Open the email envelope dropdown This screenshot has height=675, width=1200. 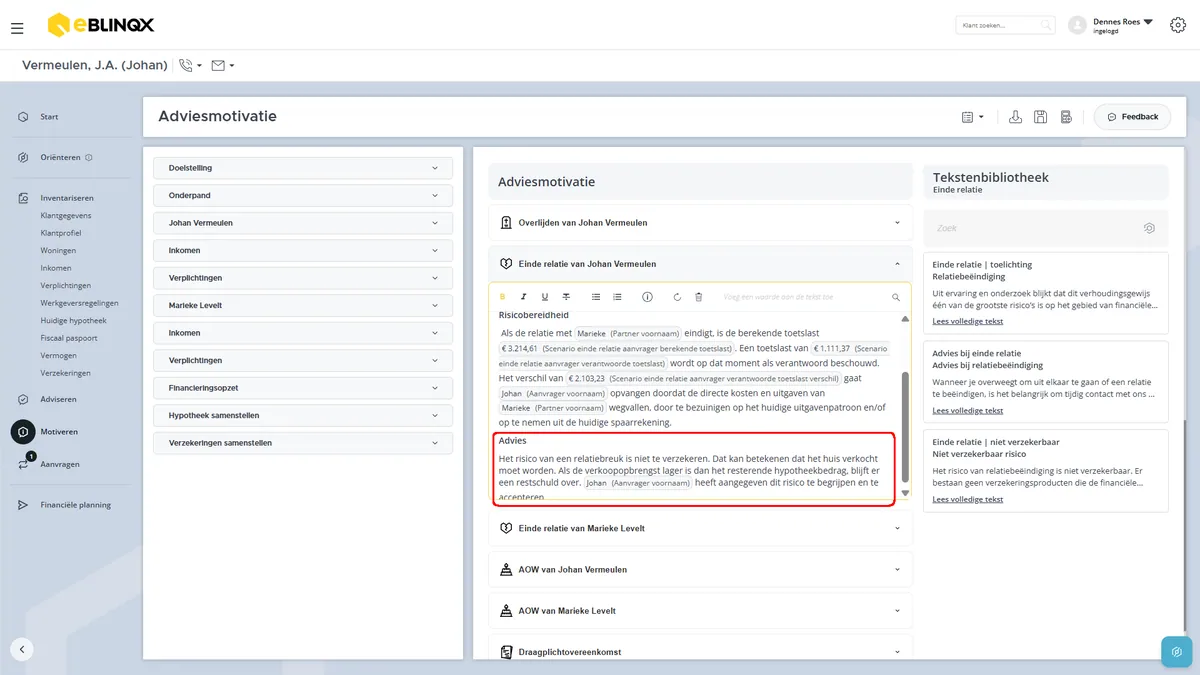pyautogui.click(x=222, y=66)
